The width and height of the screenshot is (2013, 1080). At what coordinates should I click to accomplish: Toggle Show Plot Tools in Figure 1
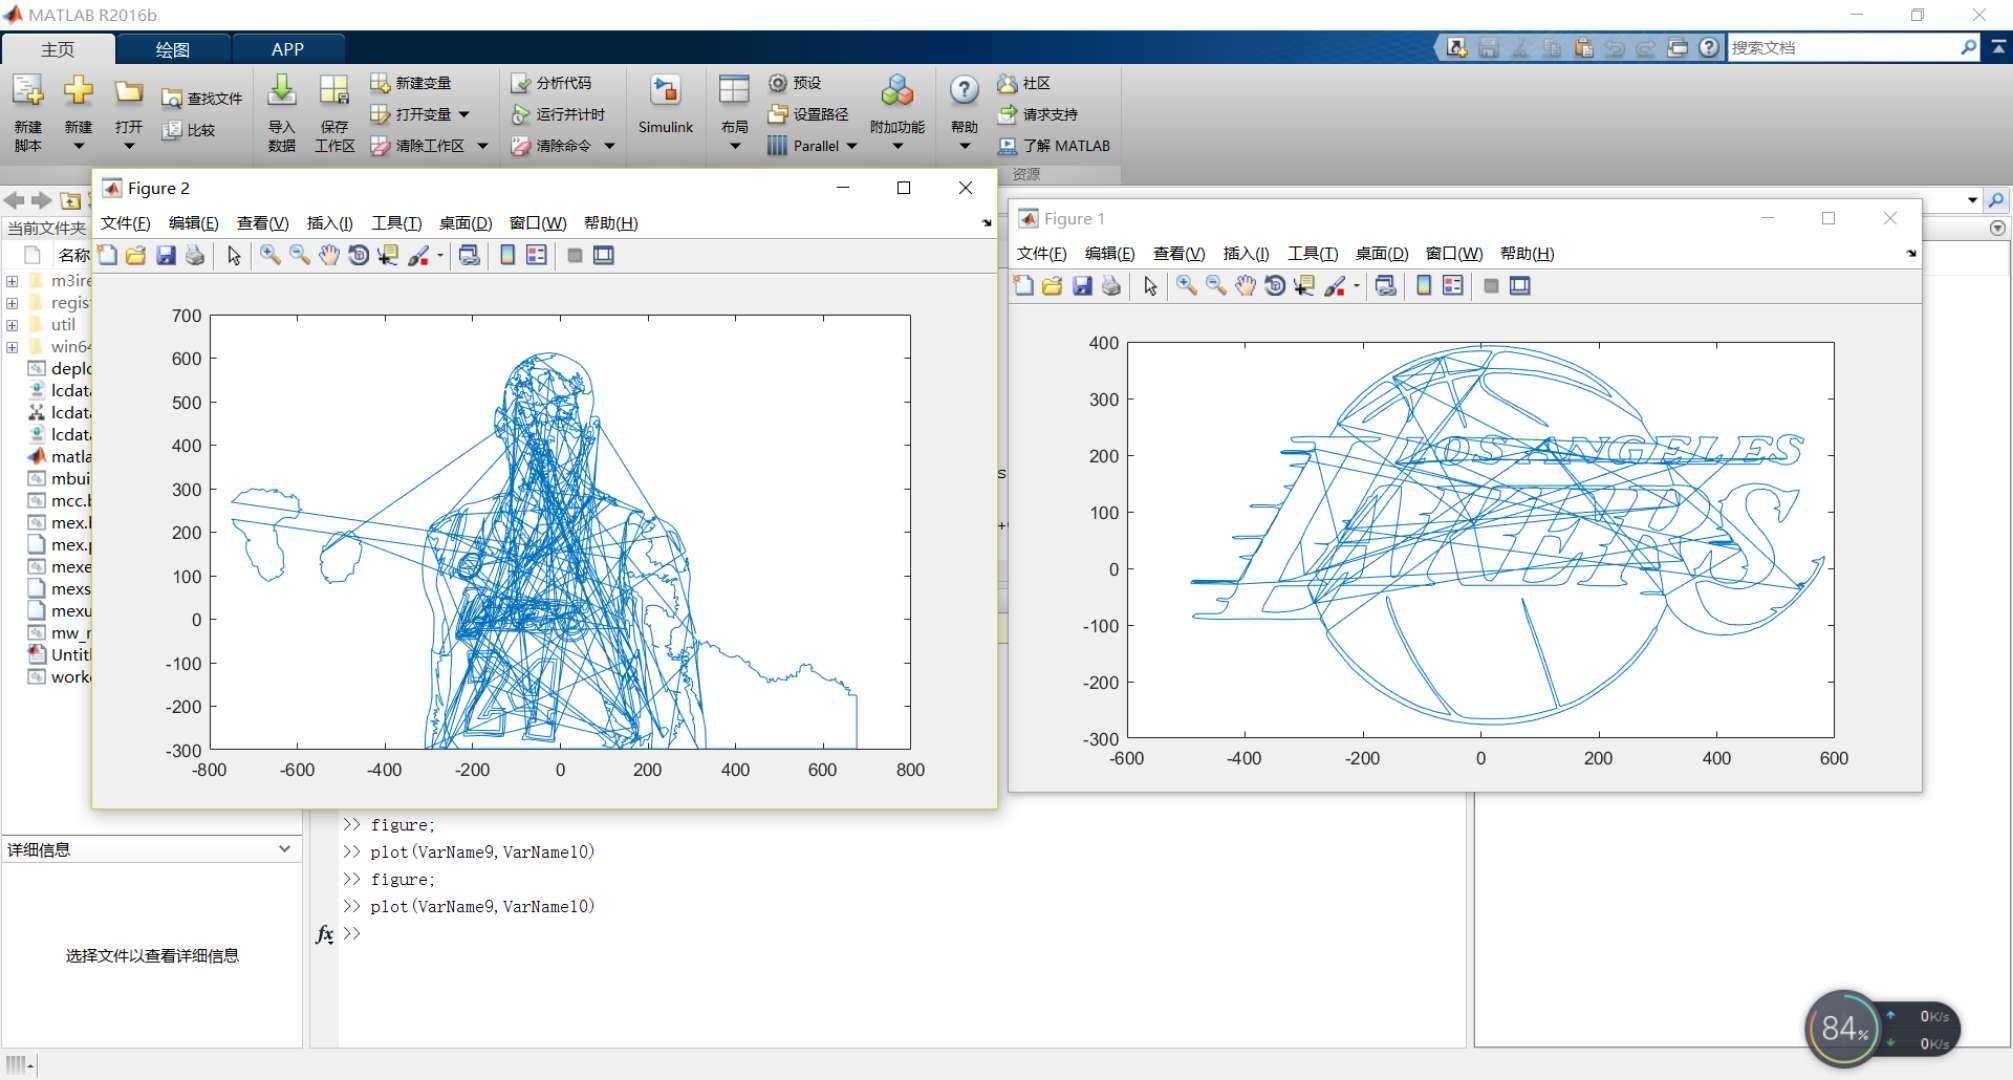click(1520, 286)
